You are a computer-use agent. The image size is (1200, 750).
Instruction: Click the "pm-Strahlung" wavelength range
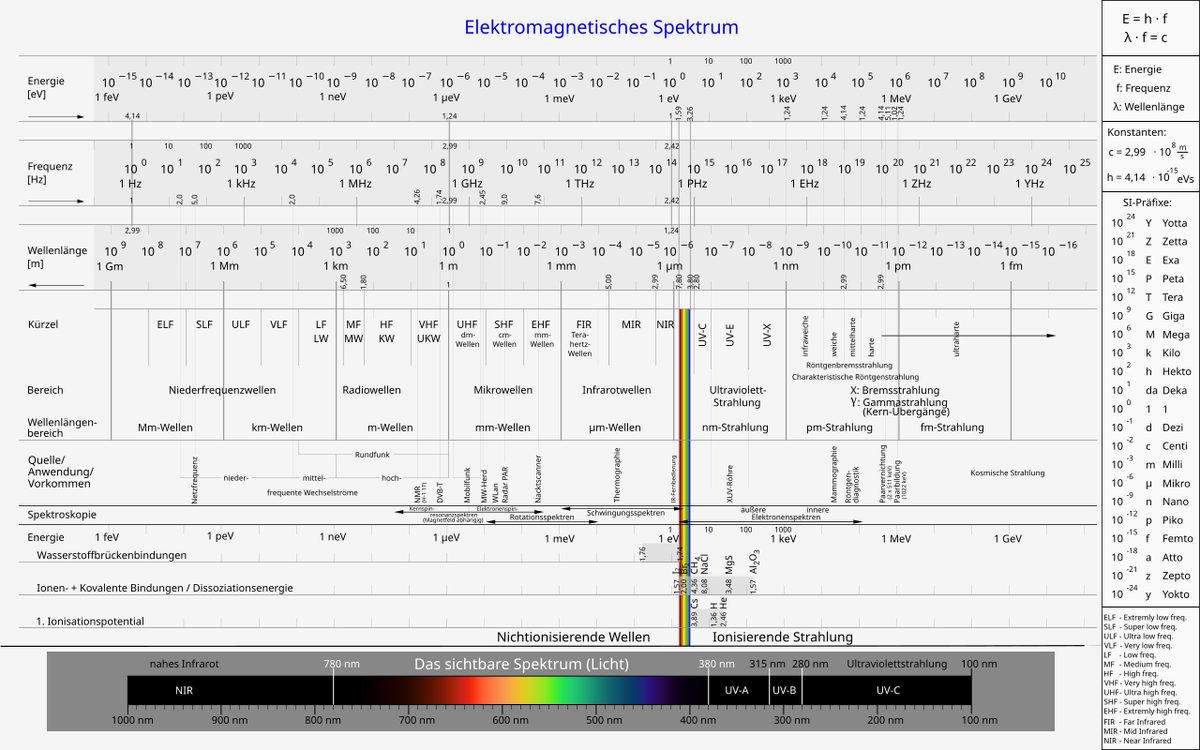pyautogui.click(x=840, y=427)
